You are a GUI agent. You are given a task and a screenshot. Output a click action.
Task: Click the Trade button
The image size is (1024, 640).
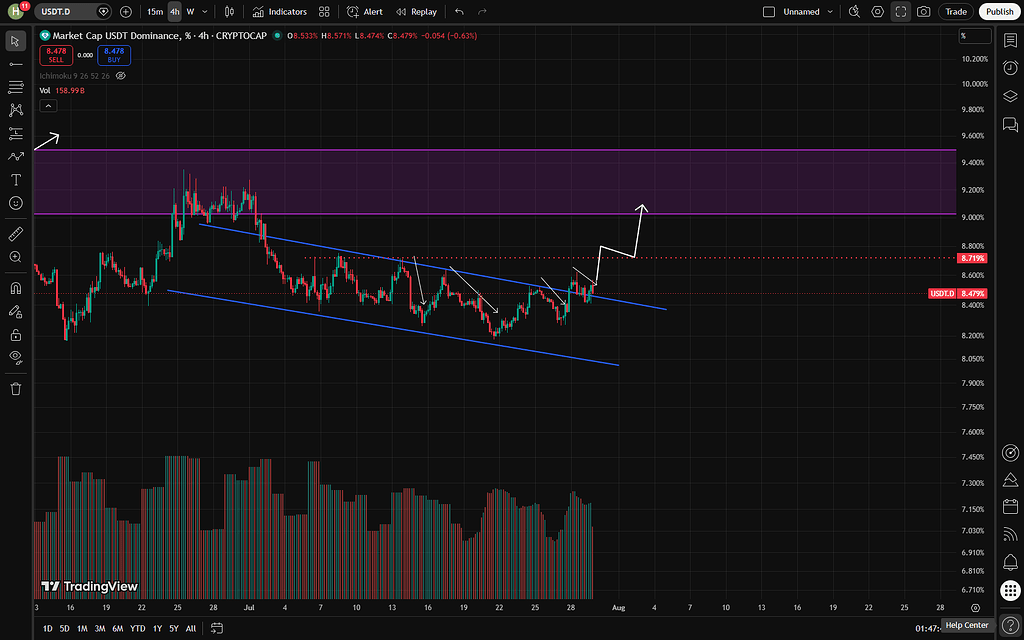(x=956, y=12)
